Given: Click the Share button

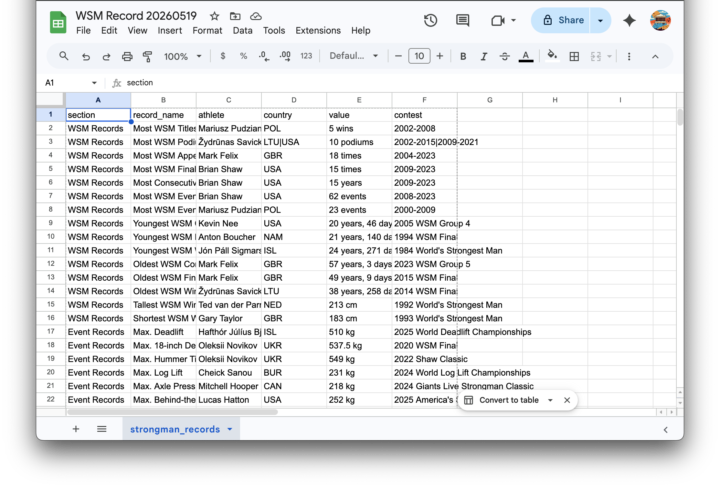Looking at the screenshot, I should click(x=561, y=20).
